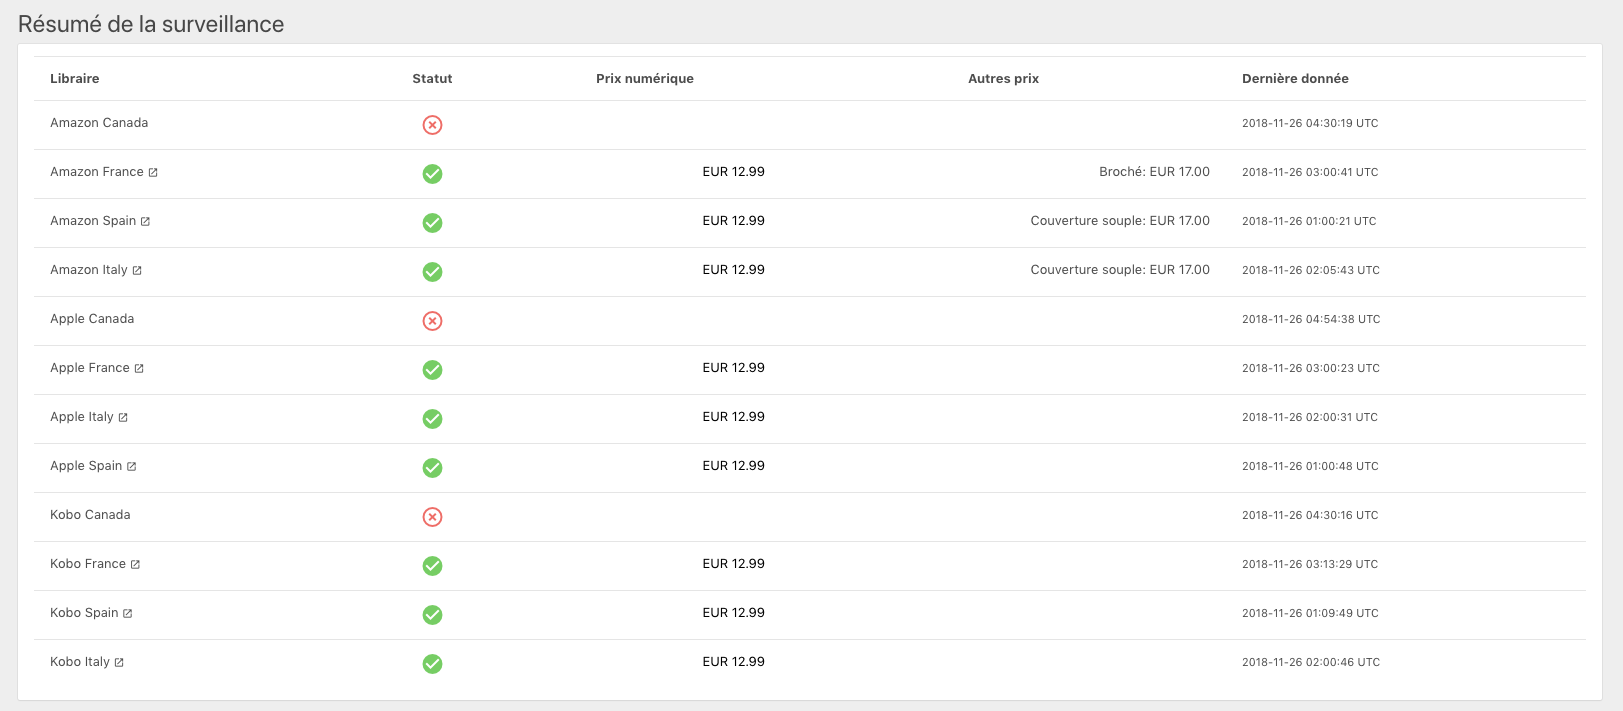The width and height of the screenshot is (1623, 711).
Task: Click red error status icon for Apple Canada
Action: [x=432, y=321]
